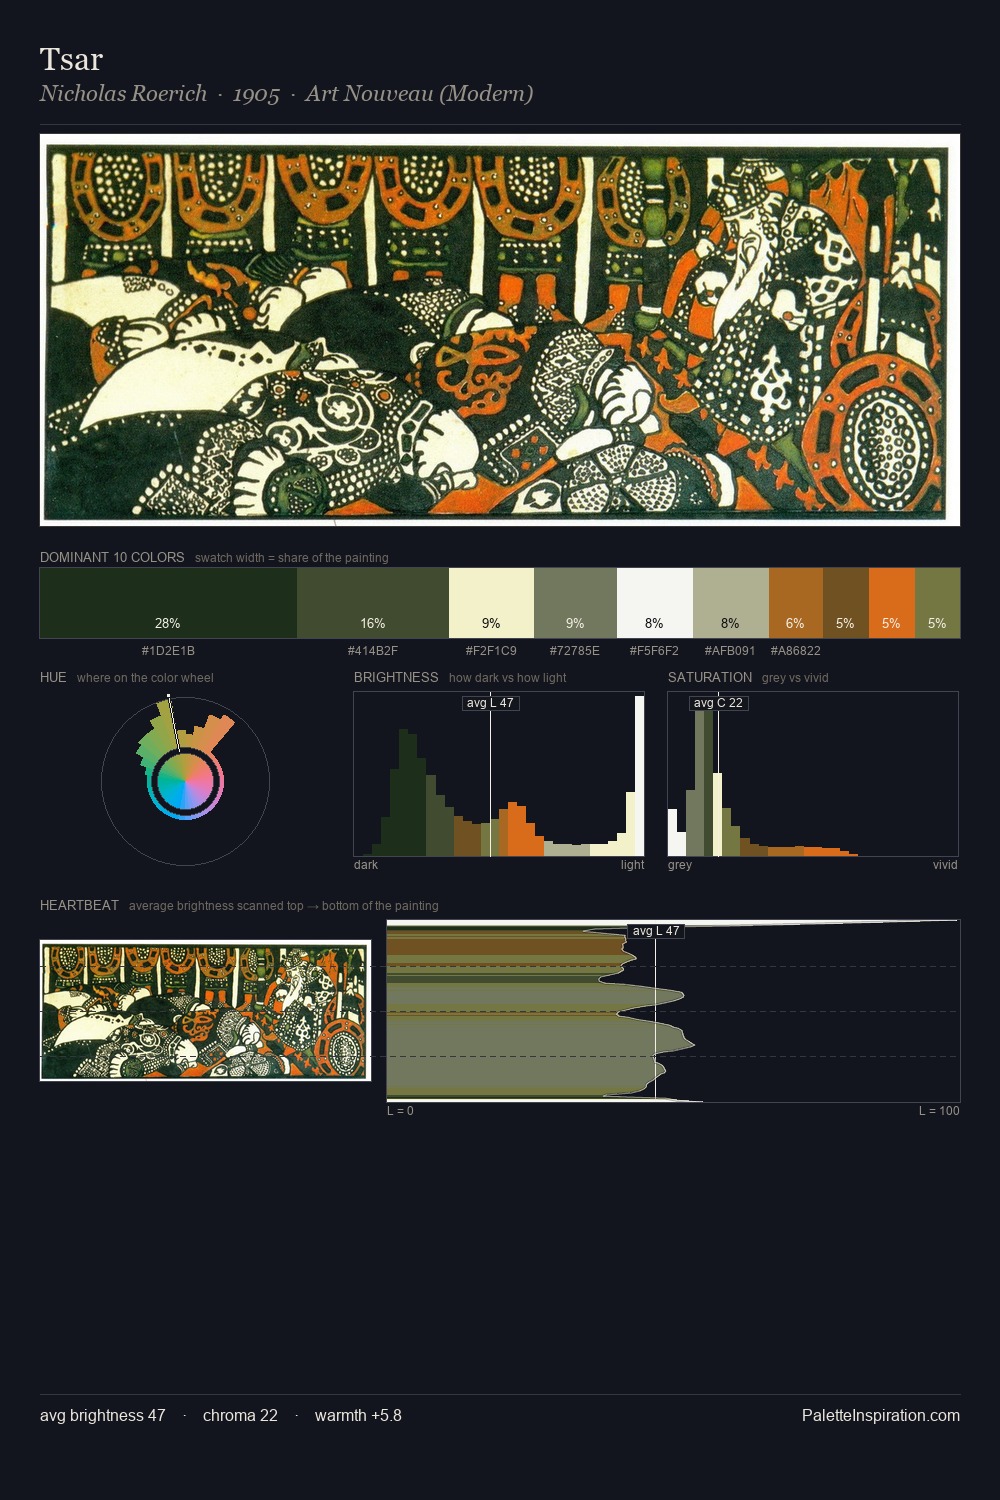
Task: Click the 'DOMINANT 10 COLORS' heading
Action: point(112,557)
